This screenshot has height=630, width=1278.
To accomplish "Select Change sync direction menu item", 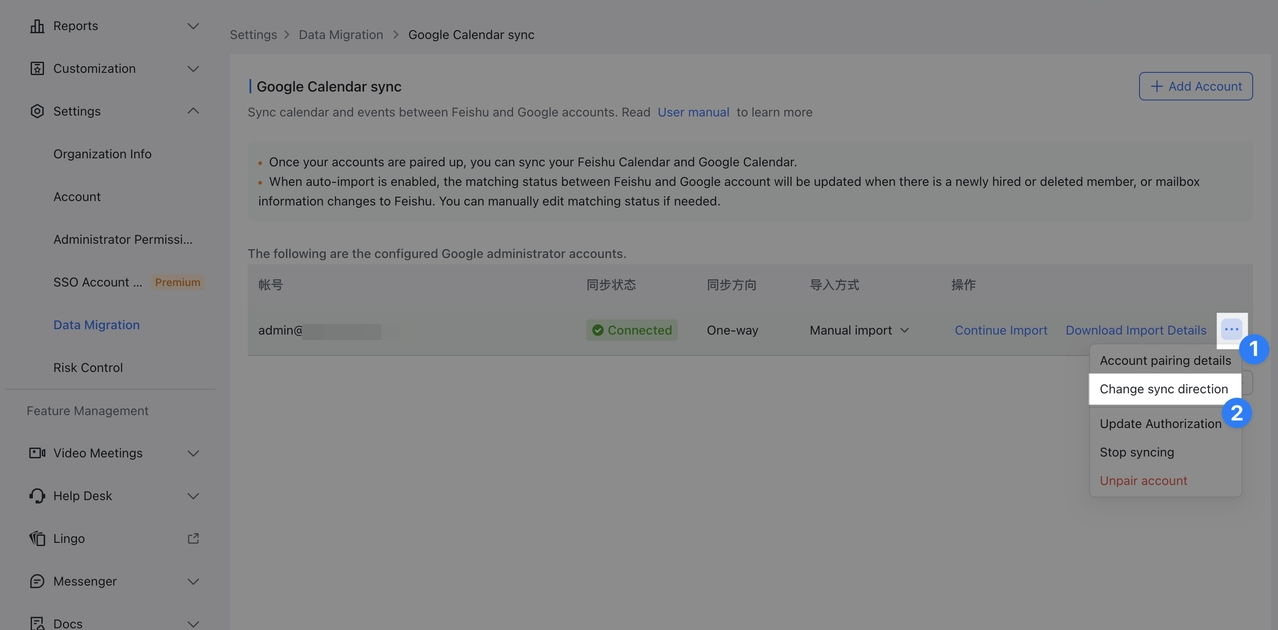I will (1163, 389).
